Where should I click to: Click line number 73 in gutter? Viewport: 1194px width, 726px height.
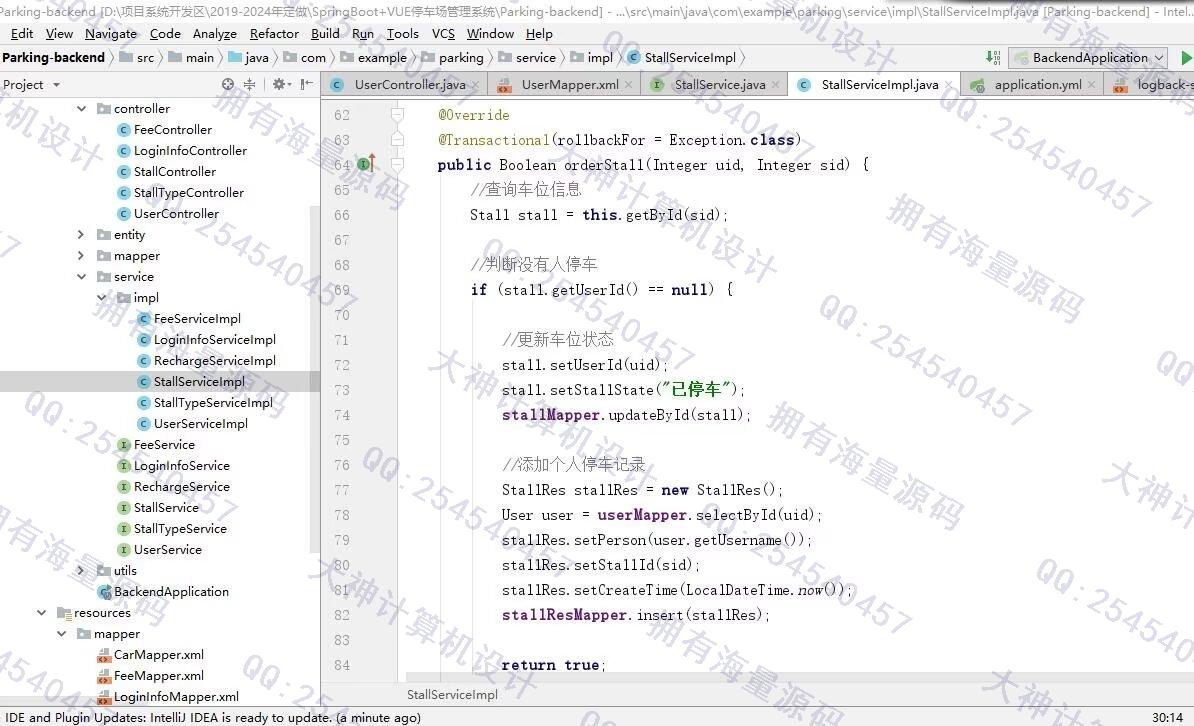pos(341,390)
